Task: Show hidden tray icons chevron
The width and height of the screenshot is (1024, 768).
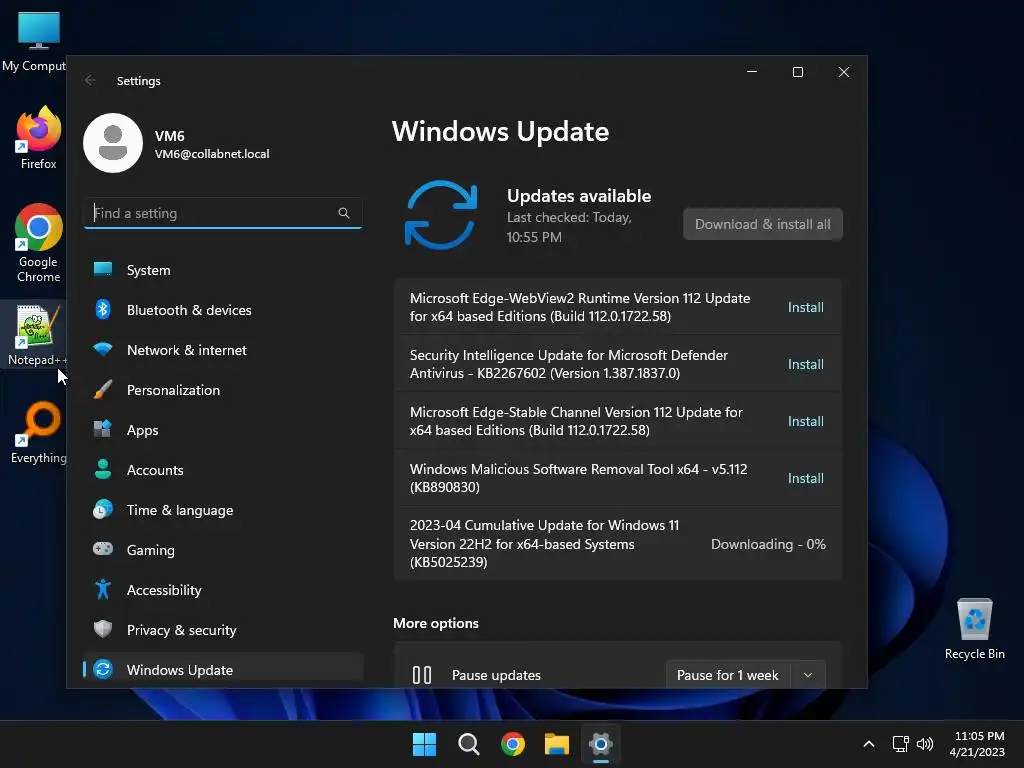Action: click(x=869, y=744)
